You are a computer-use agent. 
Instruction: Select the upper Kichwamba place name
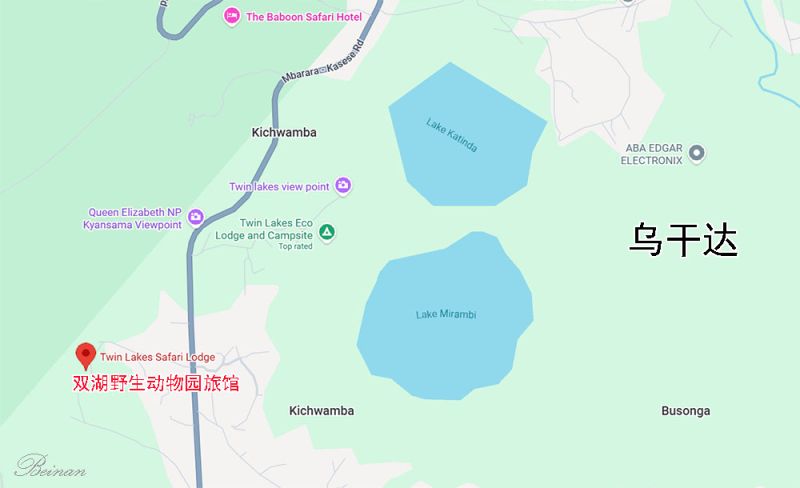coord(284,132)
